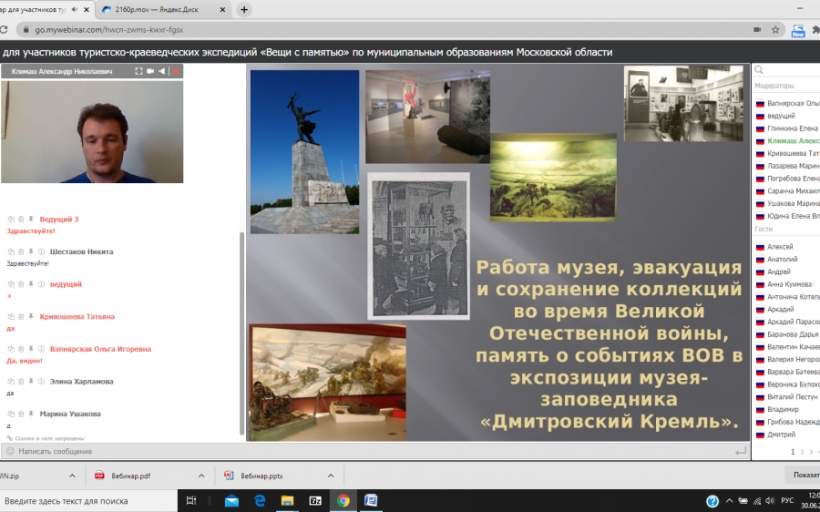
Task: Close the presenter video panel with red X
Action: 176,71
